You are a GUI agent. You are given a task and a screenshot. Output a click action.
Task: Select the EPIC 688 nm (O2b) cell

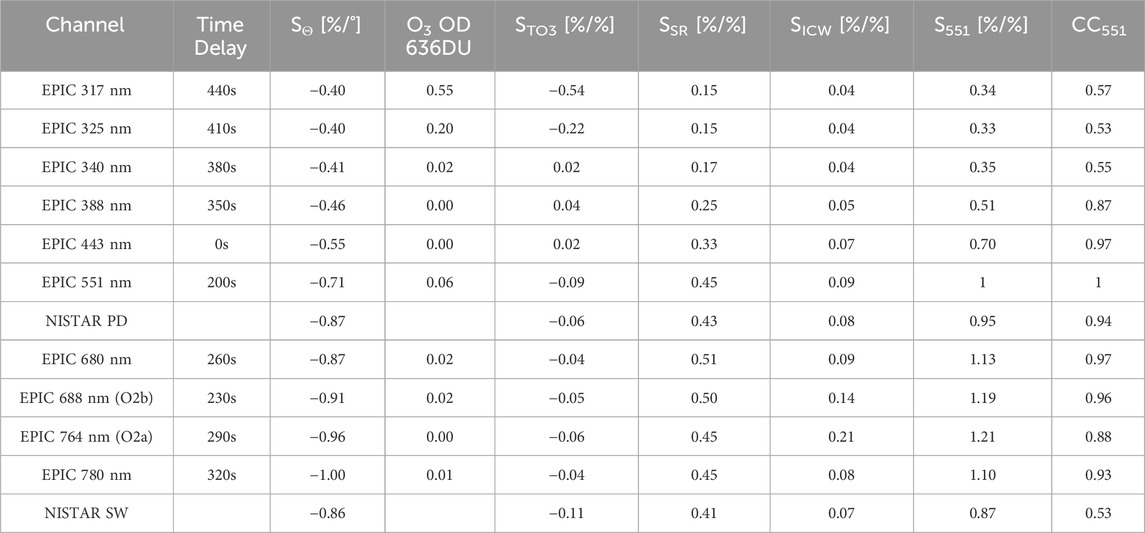click(x=86, y=397)
